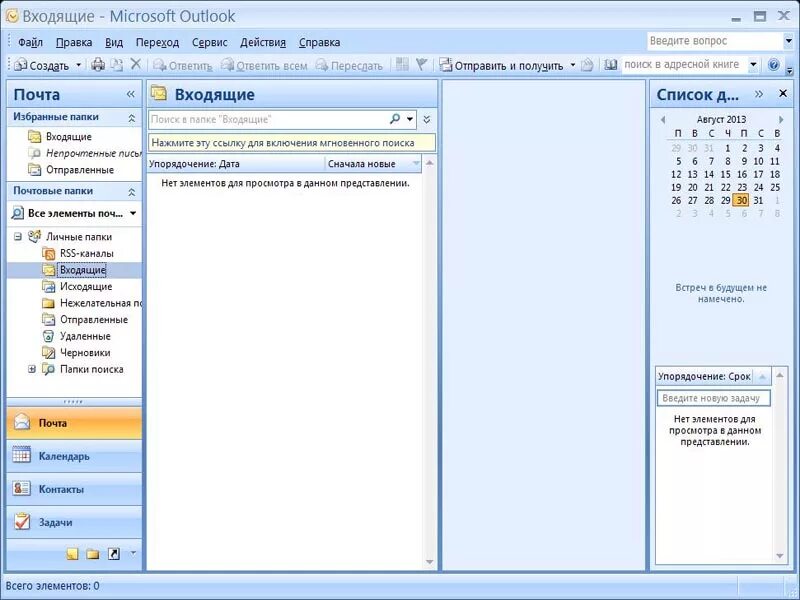Image resolution: width=800 pixels, height=600 pixels.
Task: Open the address book search dropdown arrow
Action: coord(753,65)
